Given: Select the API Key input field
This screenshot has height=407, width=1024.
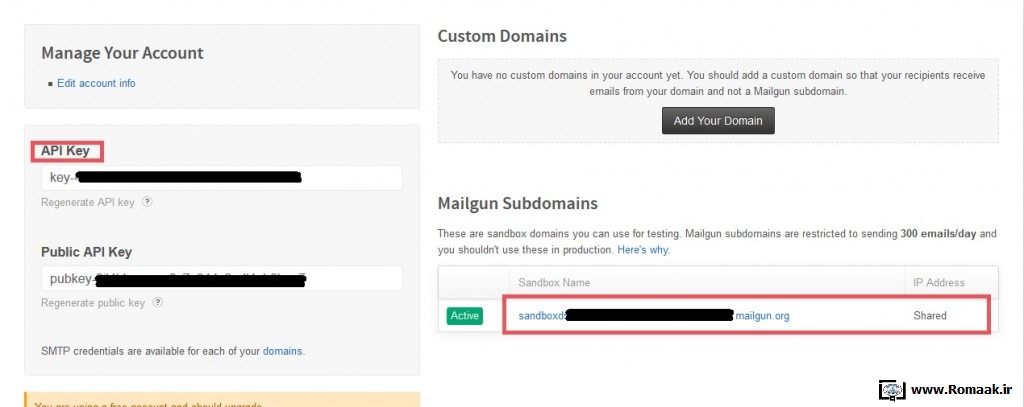Looking at the screenshot, I should click(x=222, y=178).
